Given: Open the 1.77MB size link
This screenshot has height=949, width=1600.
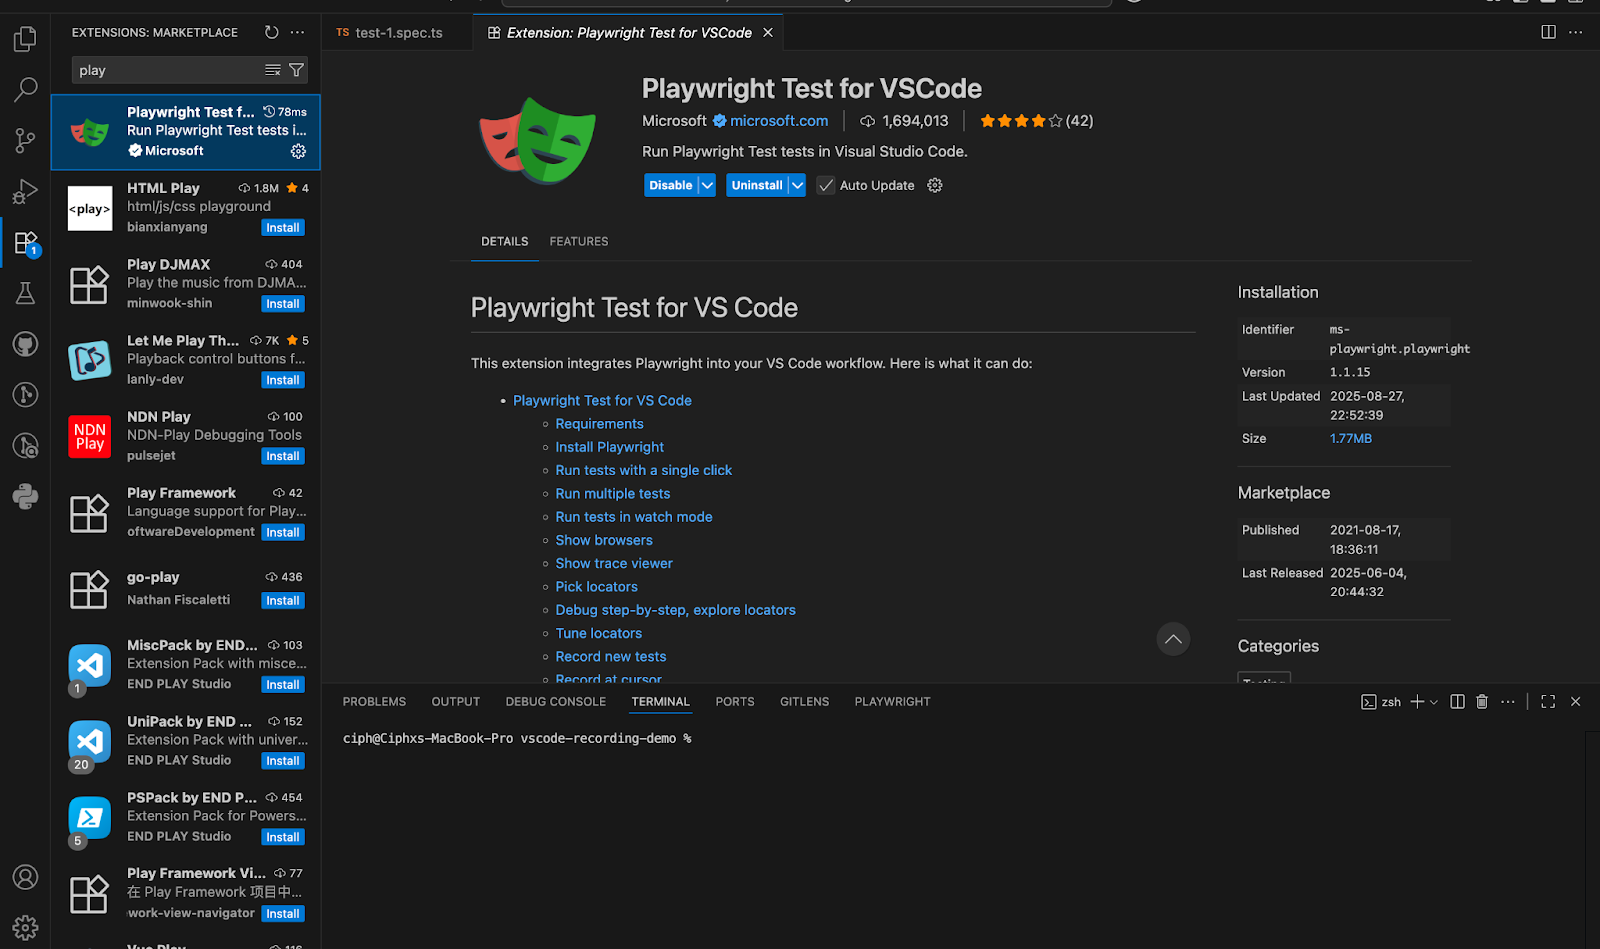Looking at the screenshot, I should click(x=1350, y=439).
